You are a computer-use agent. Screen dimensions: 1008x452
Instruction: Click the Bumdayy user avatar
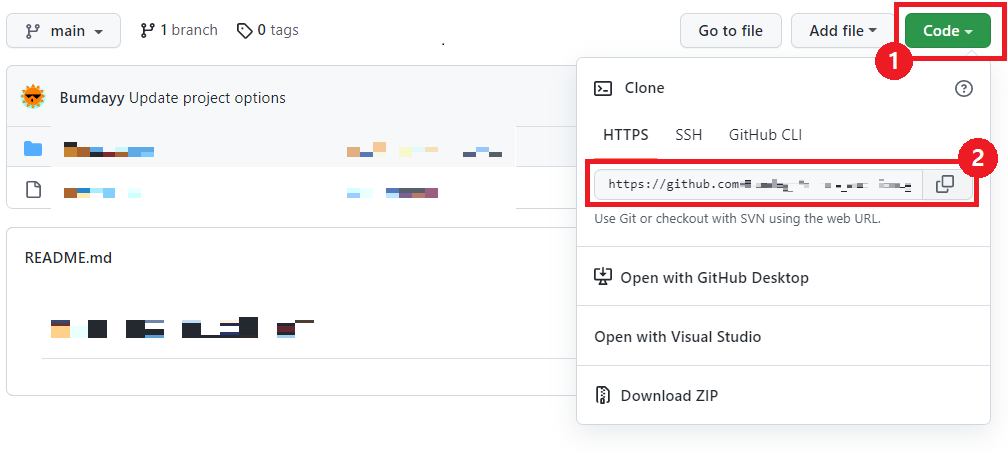[x=33, y=98]
